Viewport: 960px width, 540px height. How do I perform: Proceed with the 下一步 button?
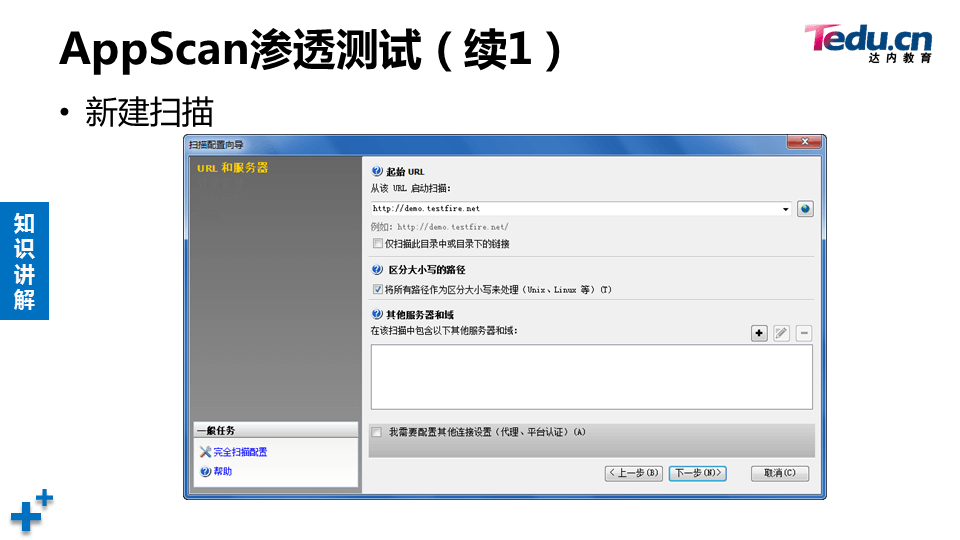point(698,473)
